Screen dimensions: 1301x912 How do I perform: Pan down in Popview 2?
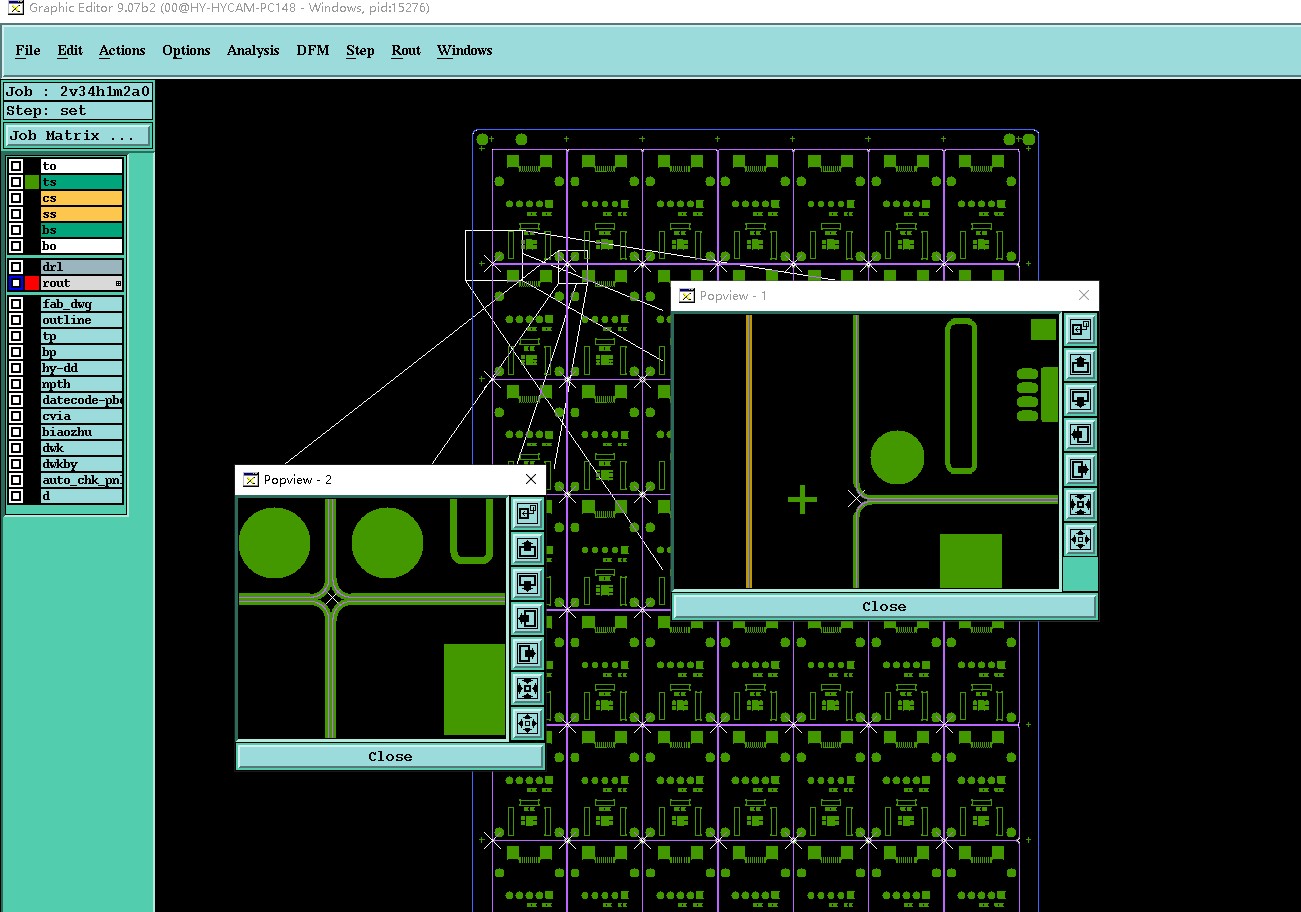(527, 583)
